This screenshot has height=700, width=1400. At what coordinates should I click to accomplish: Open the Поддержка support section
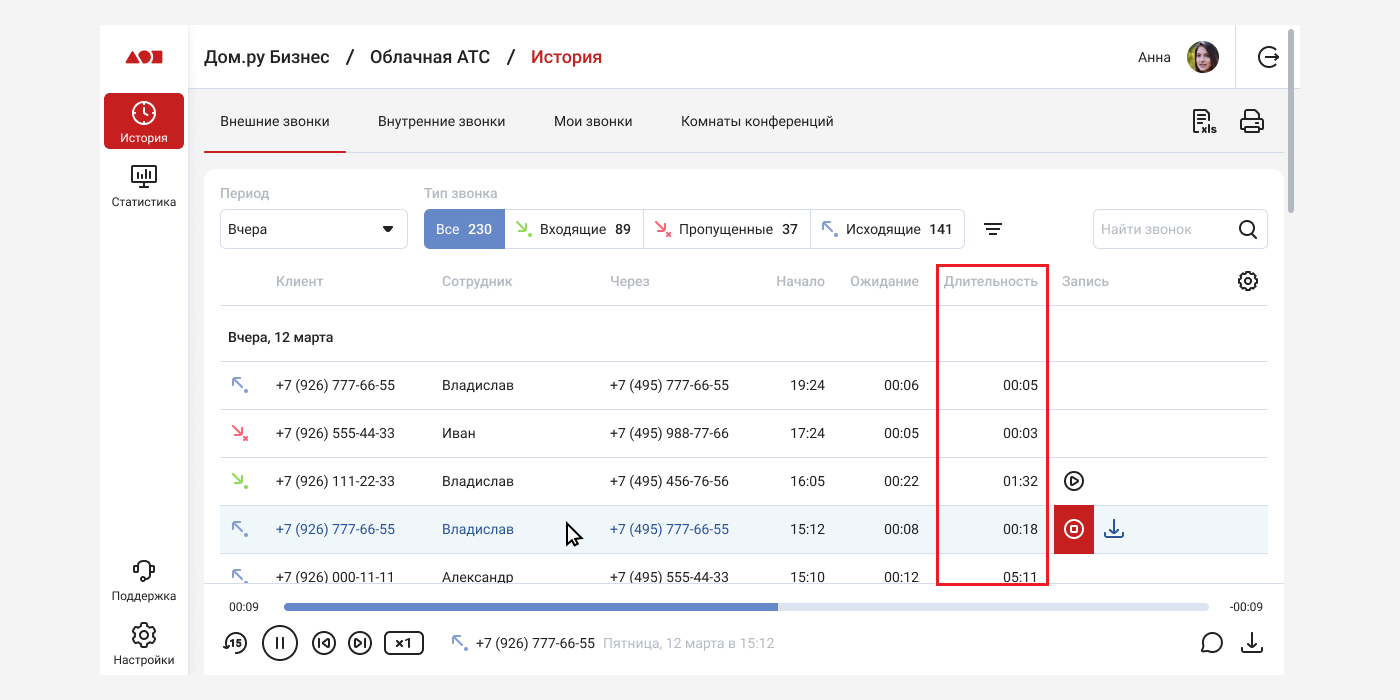pos(144,581)
